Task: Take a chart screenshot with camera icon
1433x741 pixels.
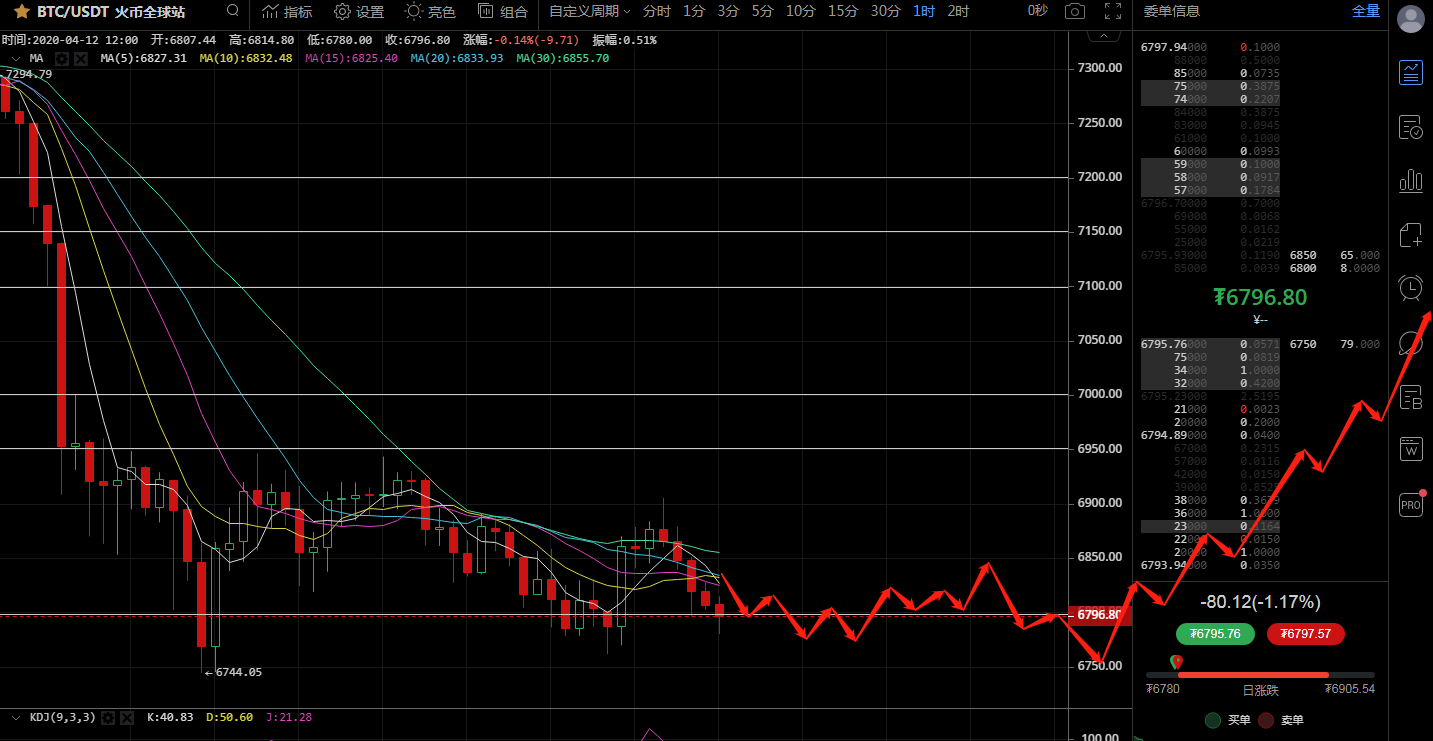Action: [x=1075, y=12]
